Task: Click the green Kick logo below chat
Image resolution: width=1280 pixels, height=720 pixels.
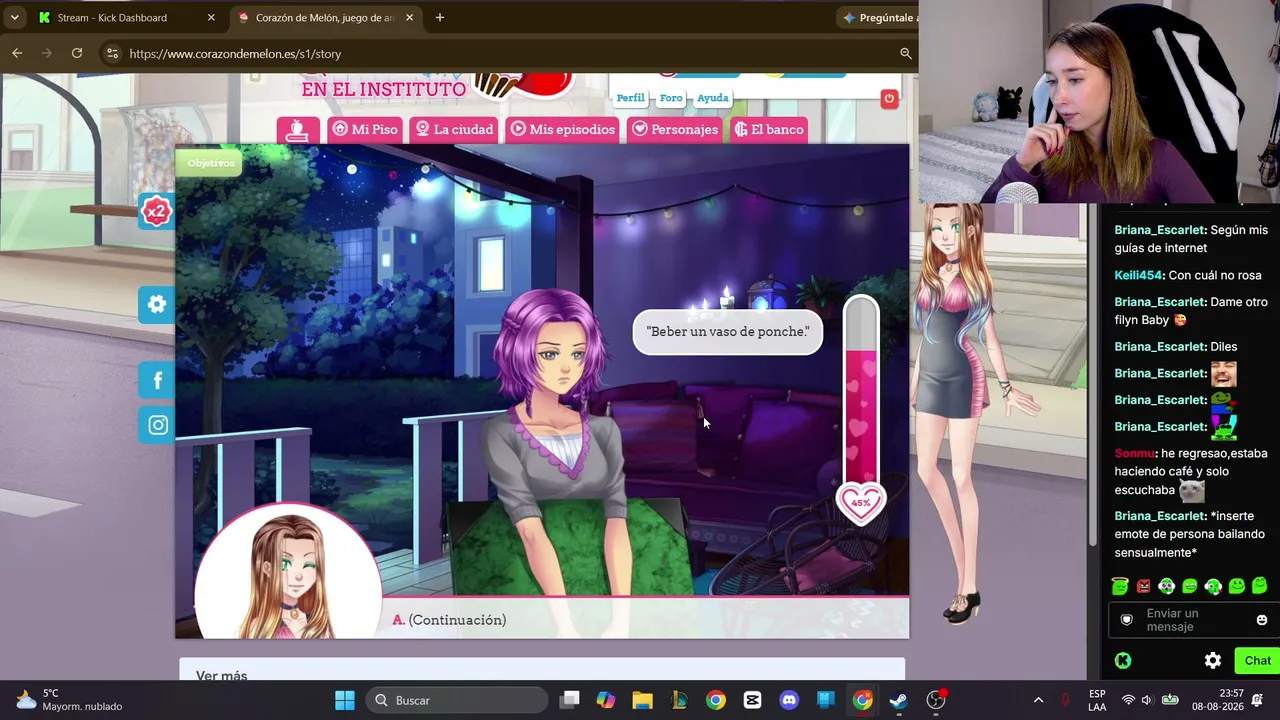Action: 1123,660
